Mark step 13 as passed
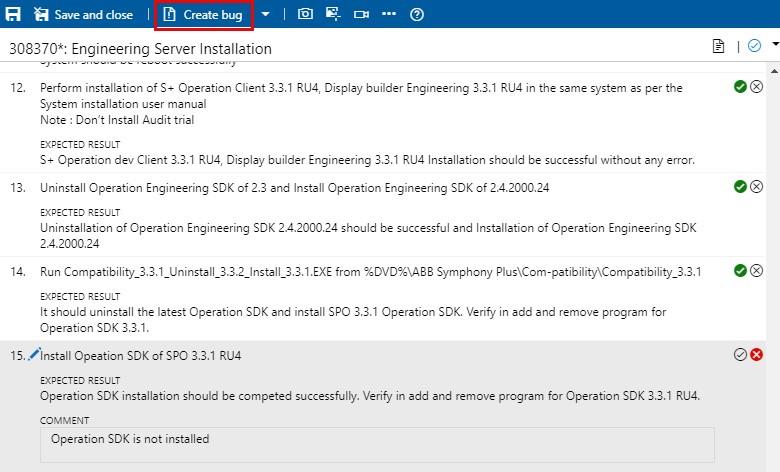The image size is (780, 472). [740, 187]
